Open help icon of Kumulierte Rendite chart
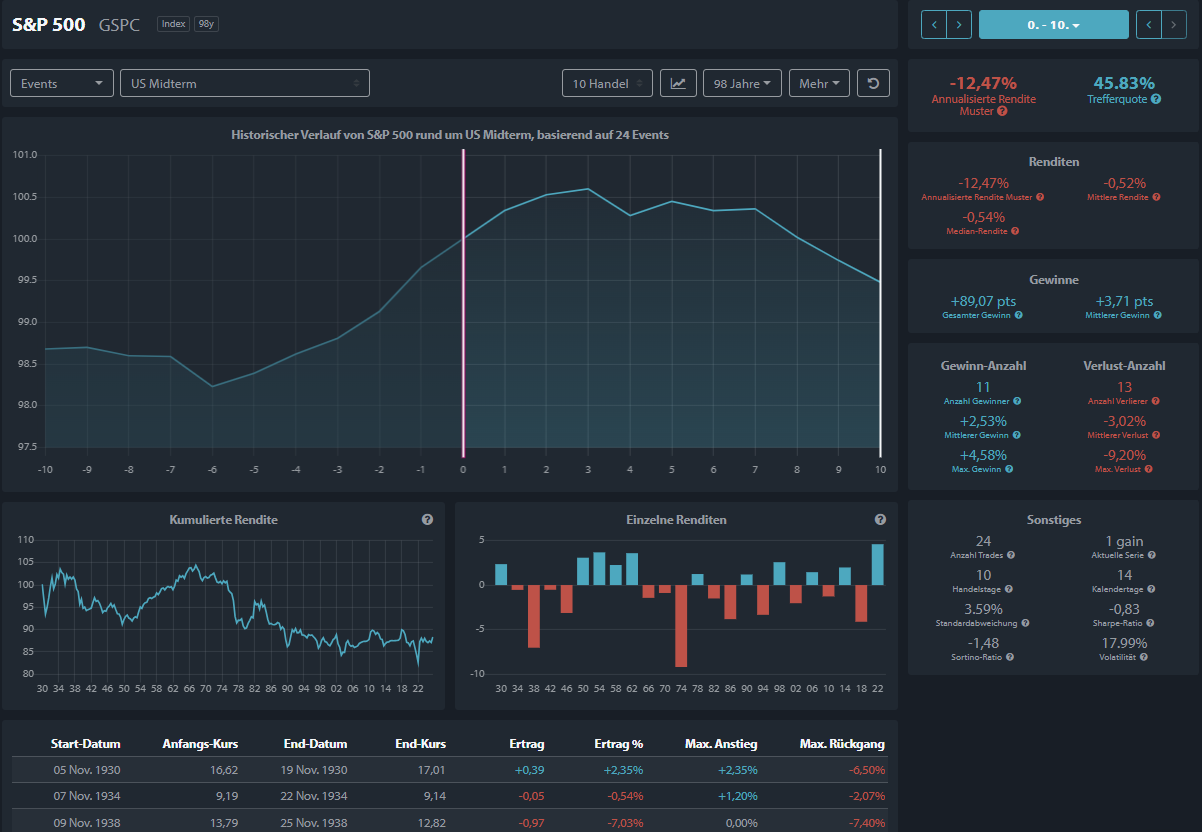Viewport: 1202px width, 832px height. [427, 520]
